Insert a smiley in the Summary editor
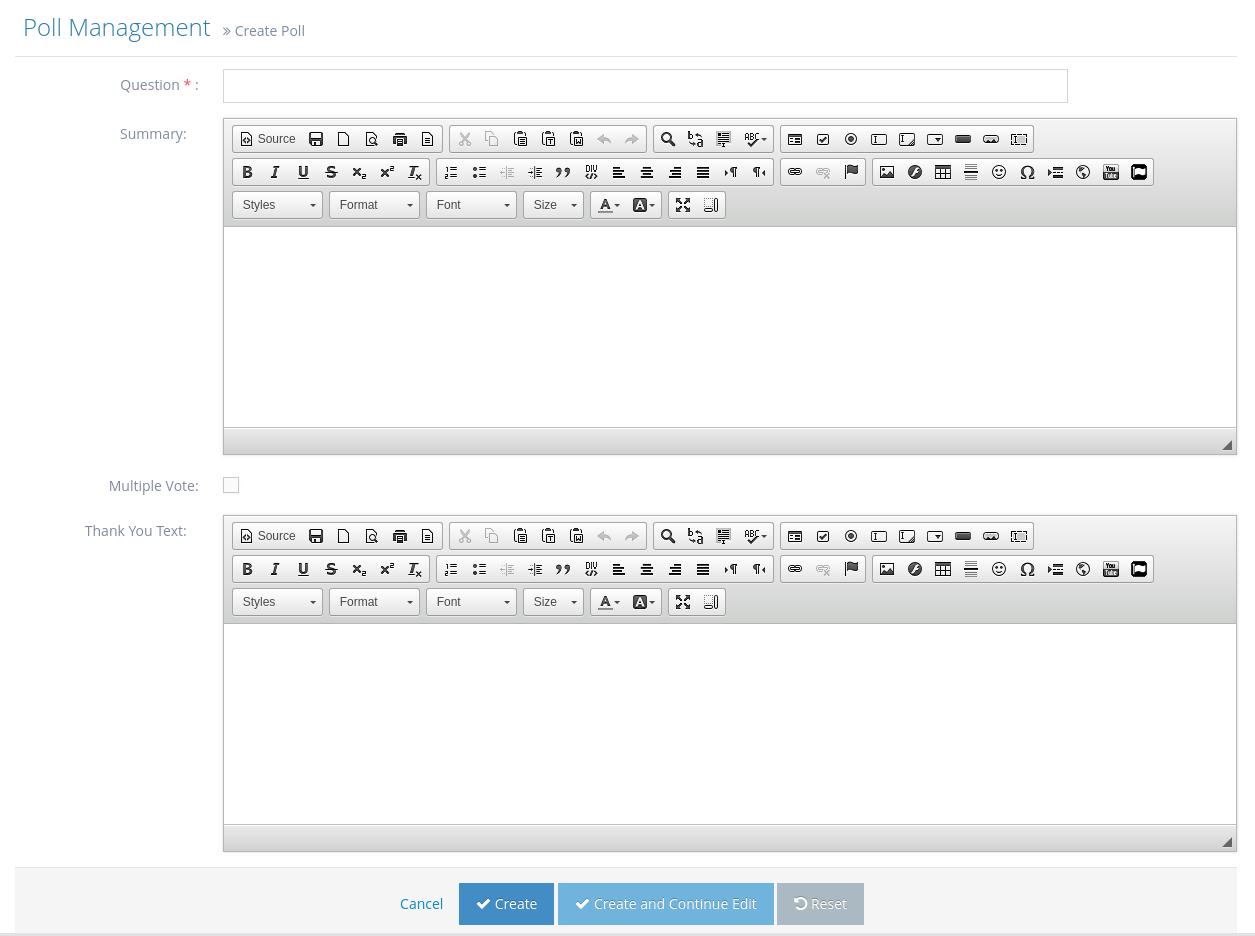The image size is (1255, 936). click(998, 172)
